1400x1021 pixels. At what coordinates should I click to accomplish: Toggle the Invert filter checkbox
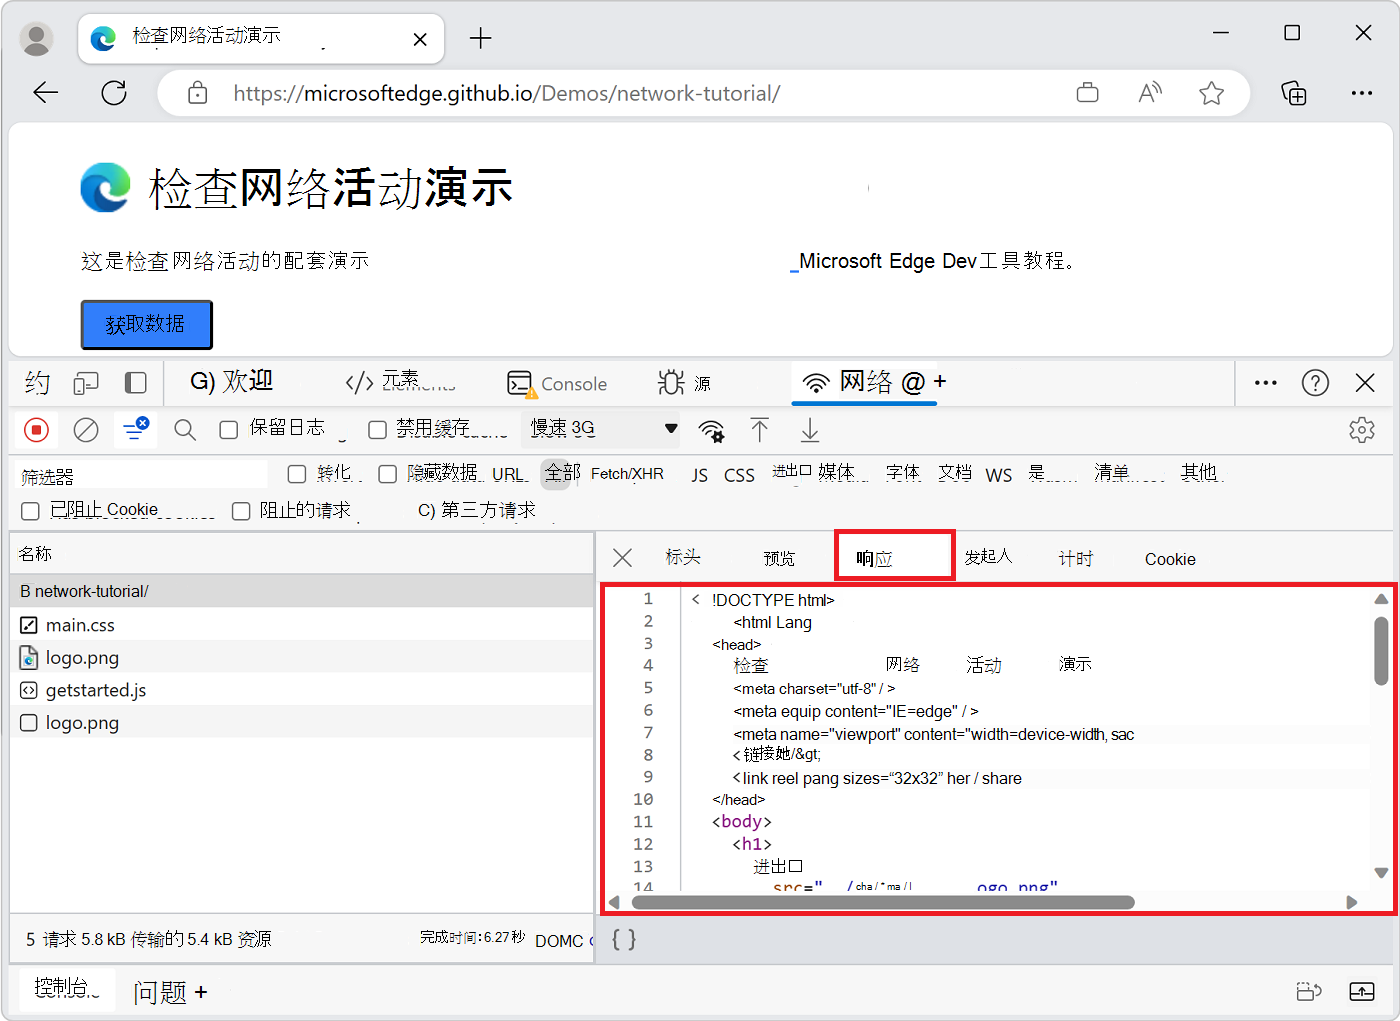pyautogui.click(x=297, y=474)
